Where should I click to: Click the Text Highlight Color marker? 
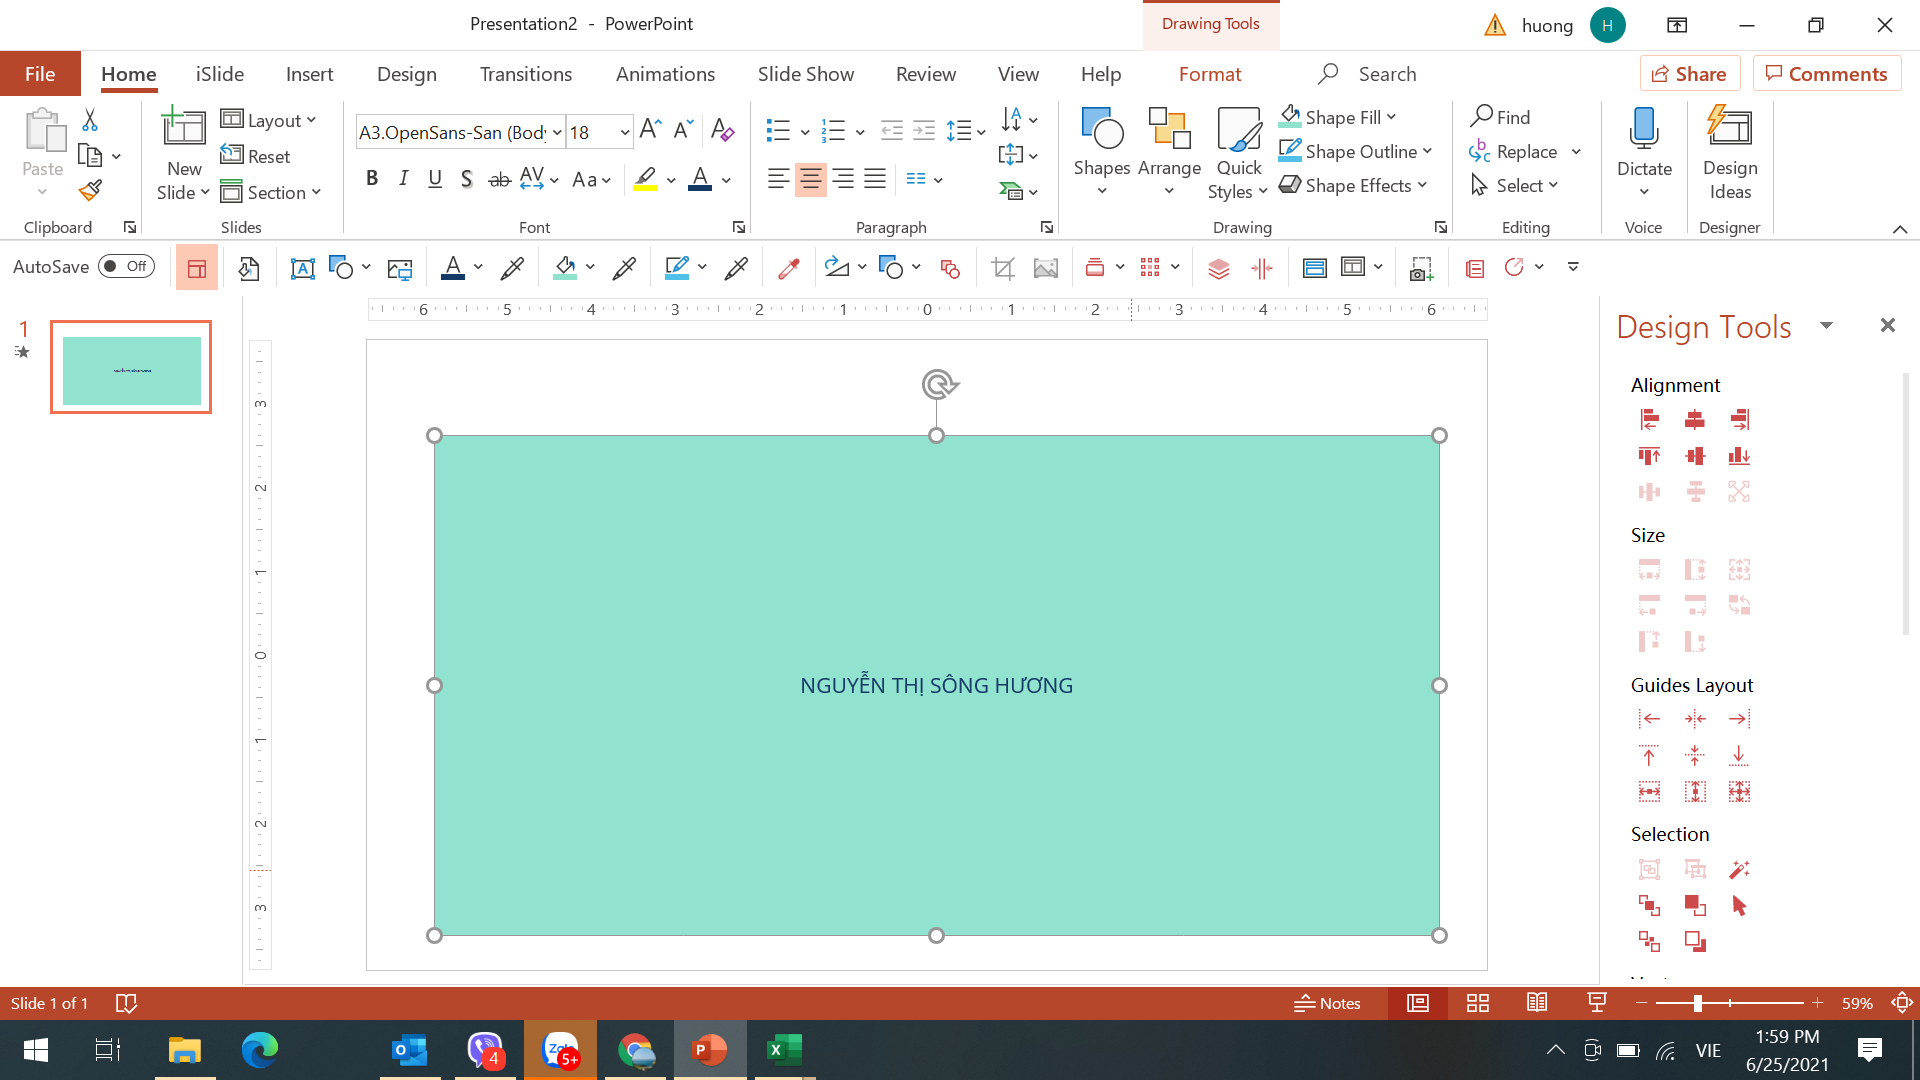[x=645, y=179]
